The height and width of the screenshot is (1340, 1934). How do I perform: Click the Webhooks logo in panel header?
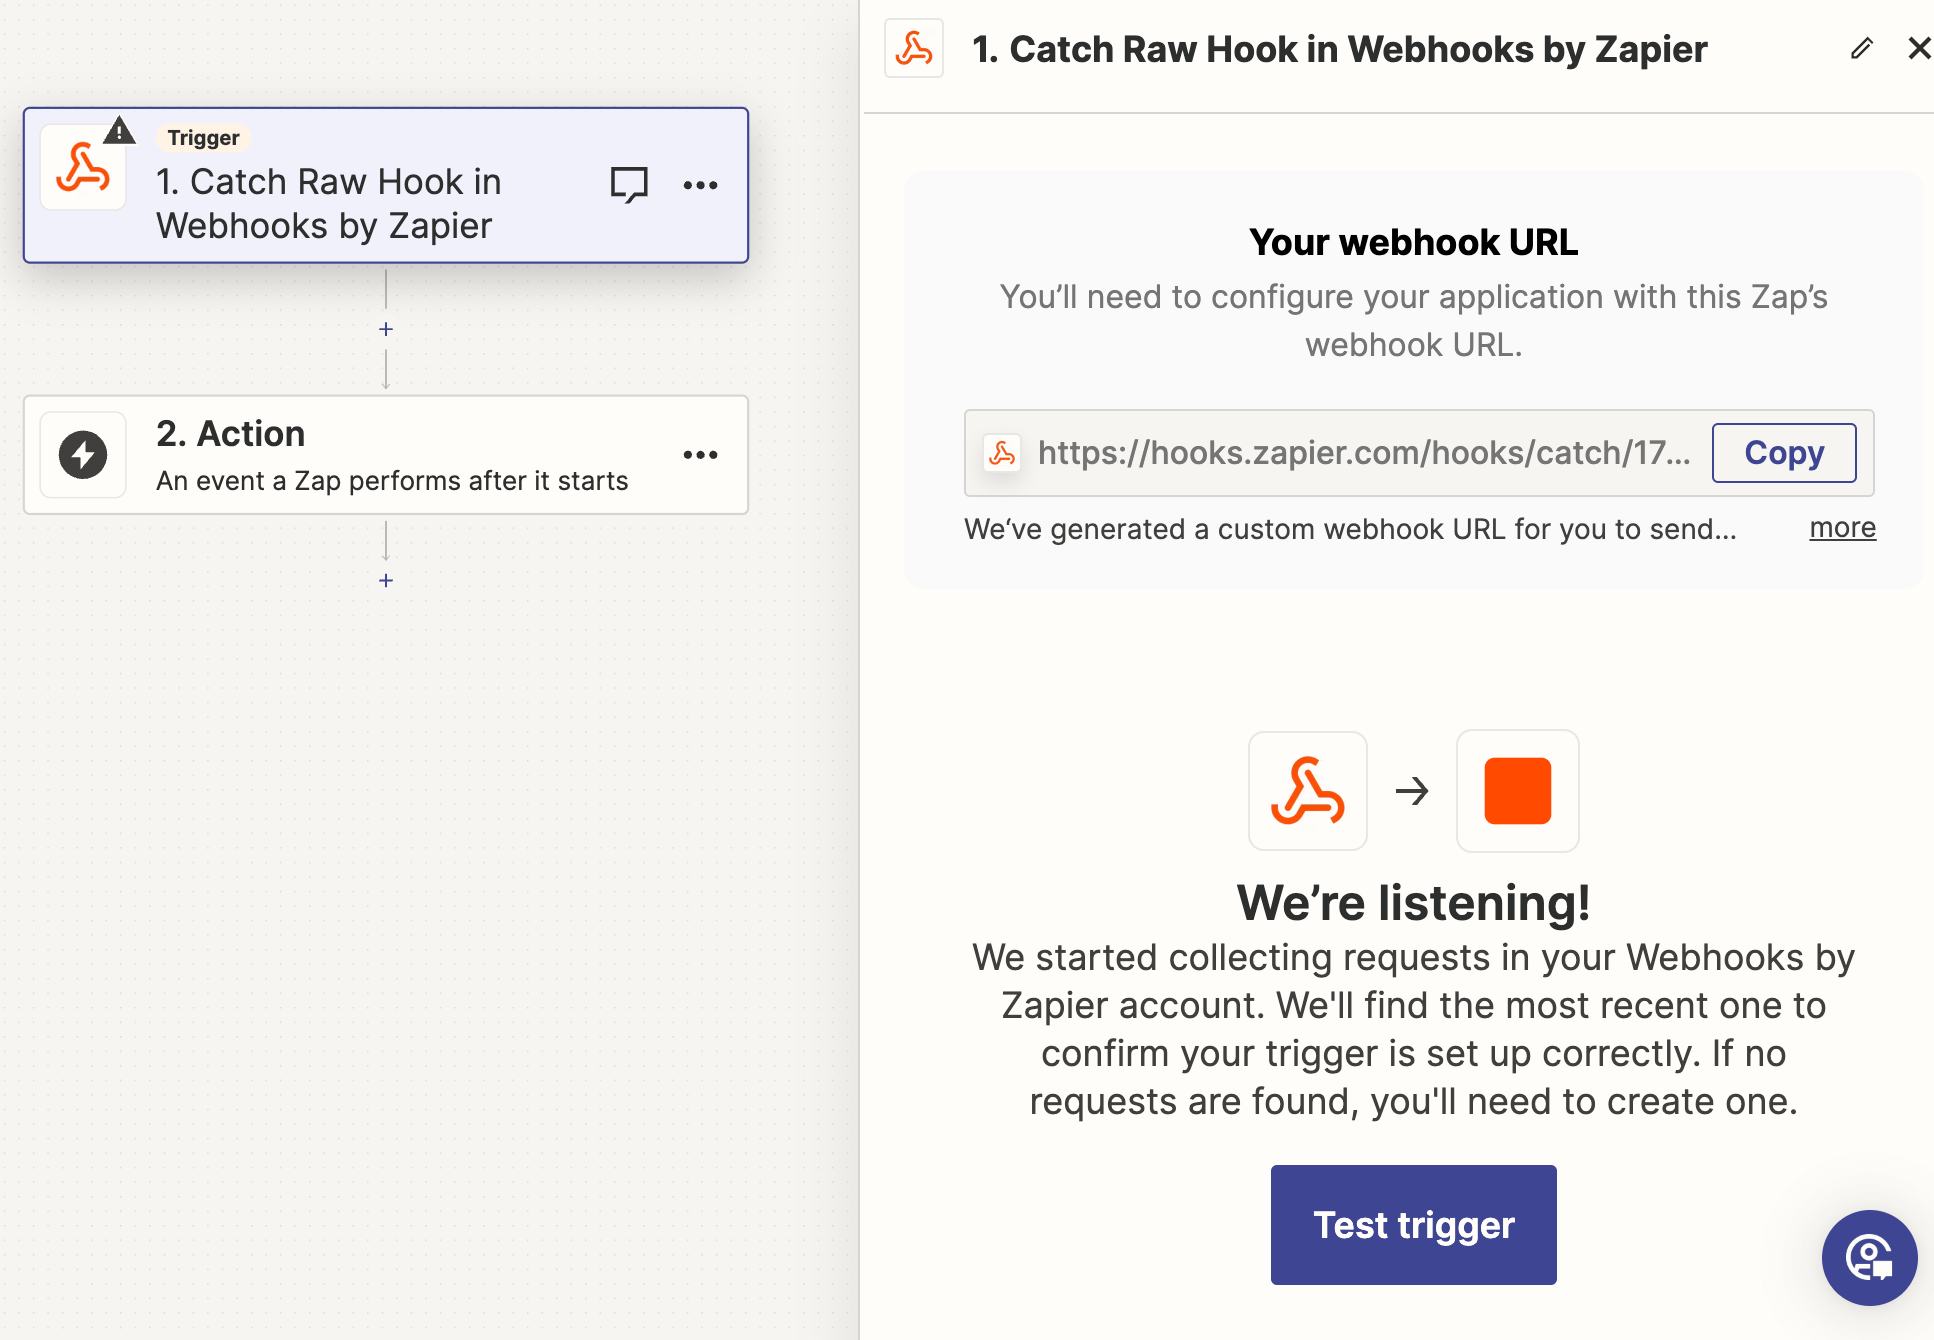click(914, 48)
